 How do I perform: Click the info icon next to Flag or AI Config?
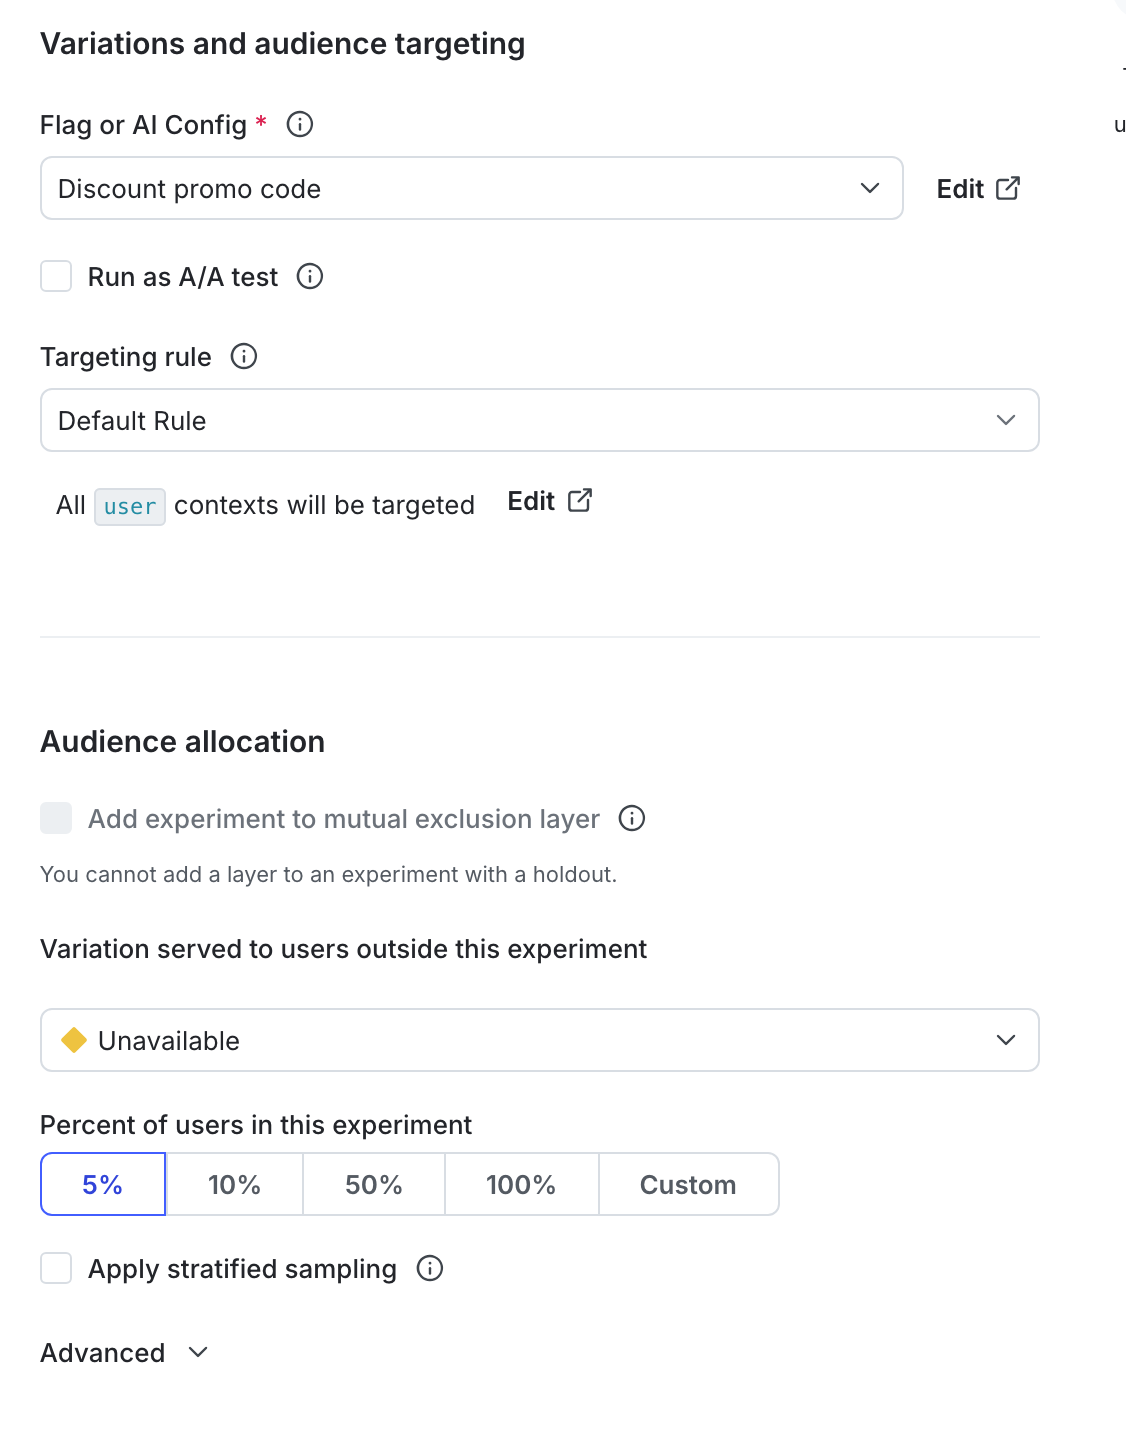coord(298,124)
